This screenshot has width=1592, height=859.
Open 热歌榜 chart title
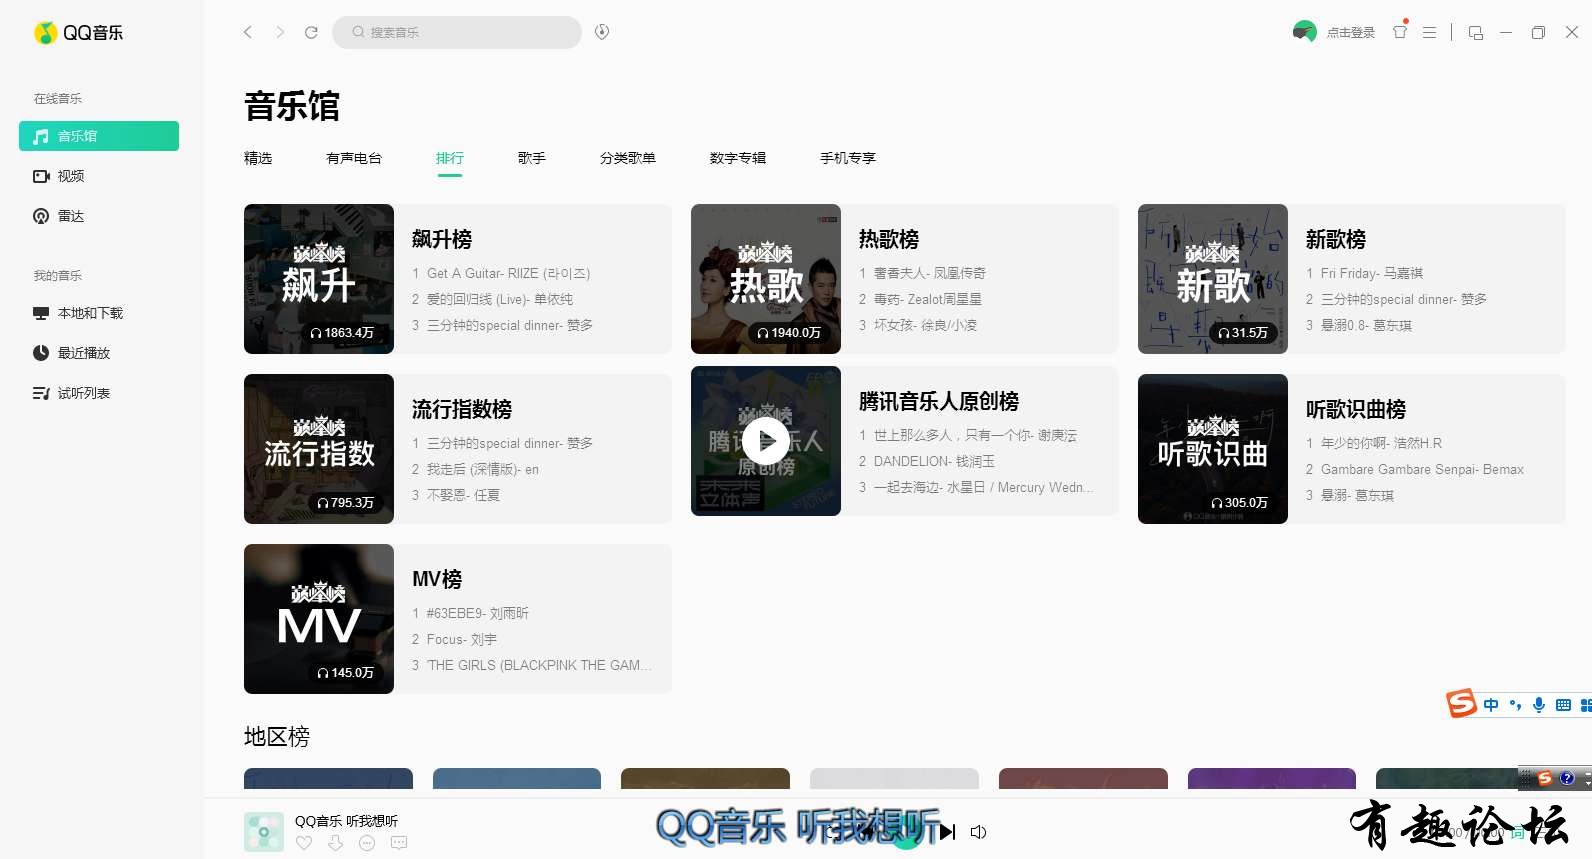[889, 239]
